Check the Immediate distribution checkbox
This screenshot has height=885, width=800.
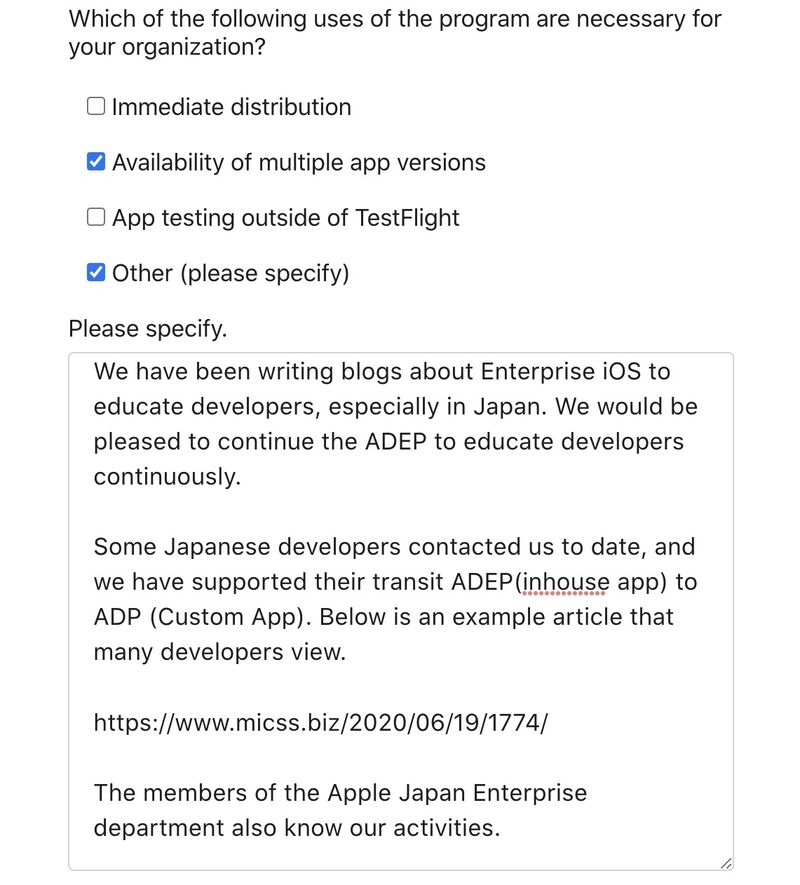point(96,106)
